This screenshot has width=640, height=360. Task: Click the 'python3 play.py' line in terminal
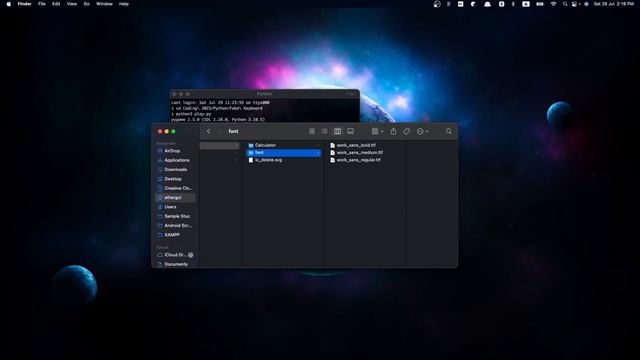(x=193, y=114)
